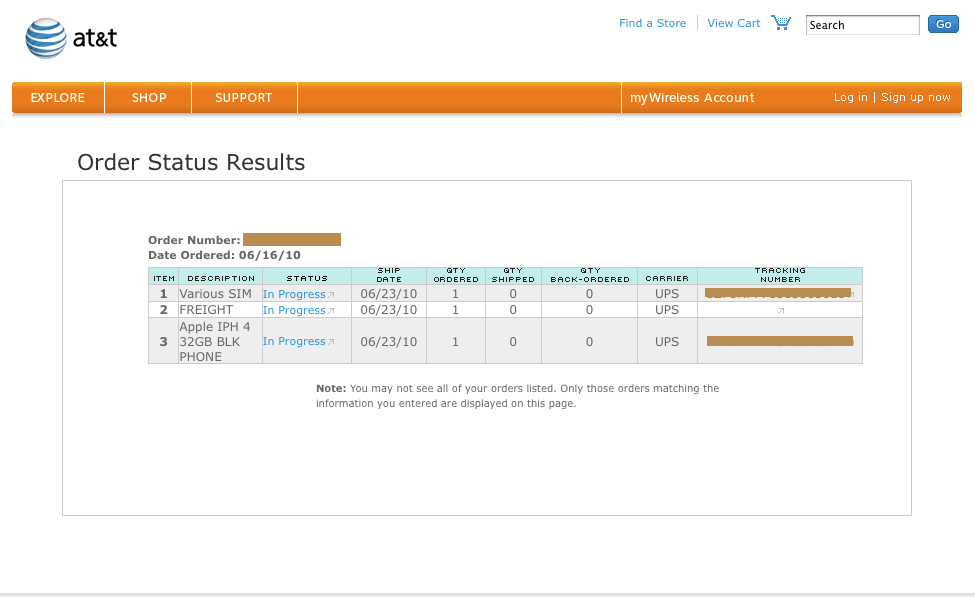
Task: Click the AT&T globe logo
Action: point(46,39)
